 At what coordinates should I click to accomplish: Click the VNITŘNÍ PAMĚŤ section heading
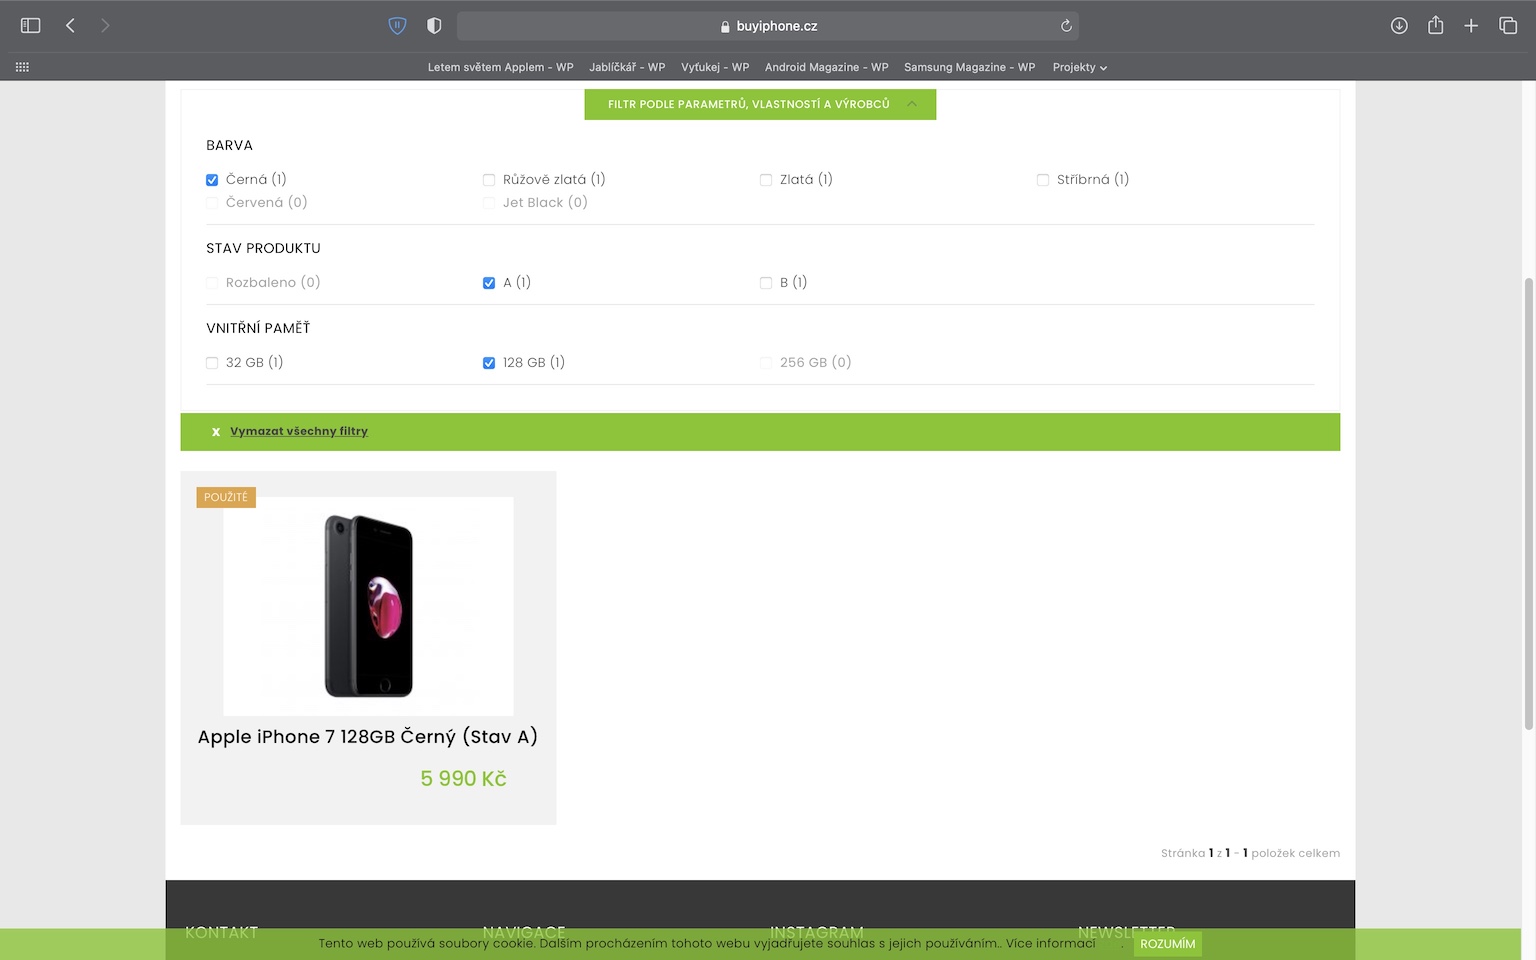pyautogui.click(x=258, y=328)
